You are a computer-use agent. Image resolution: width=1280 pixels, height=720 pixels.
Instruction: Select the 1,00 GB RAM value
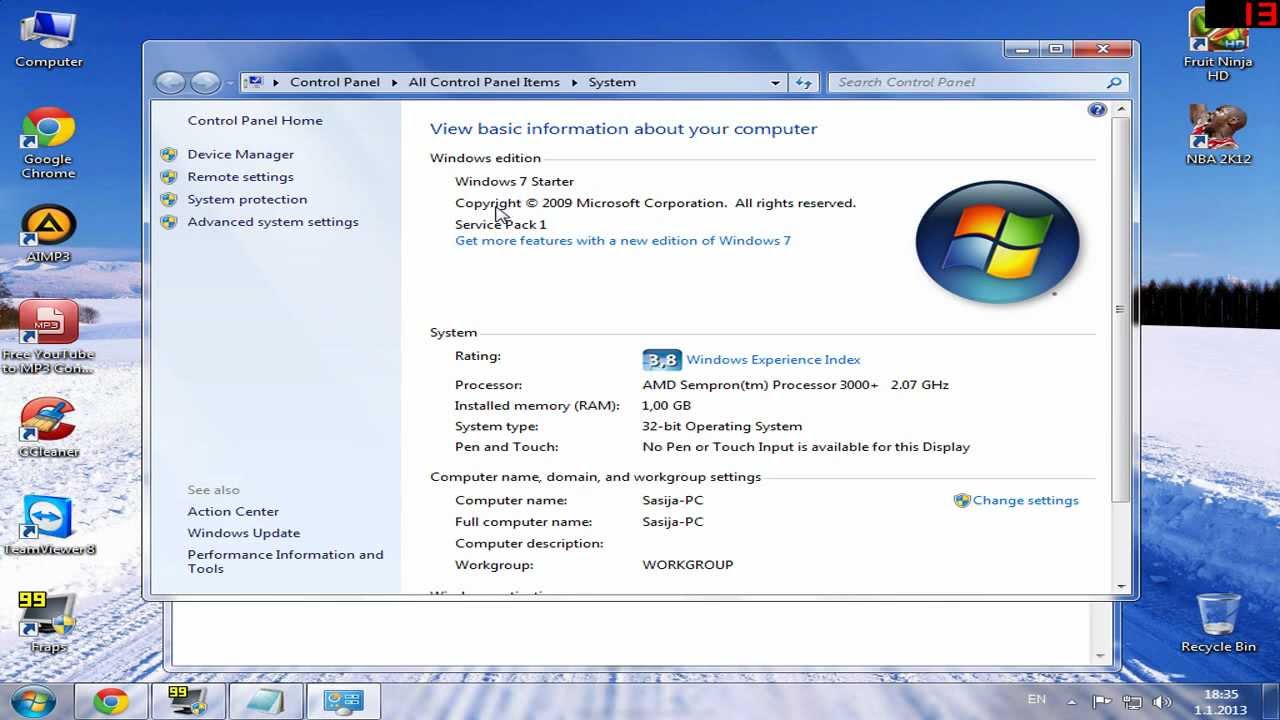tap(666, 406)
